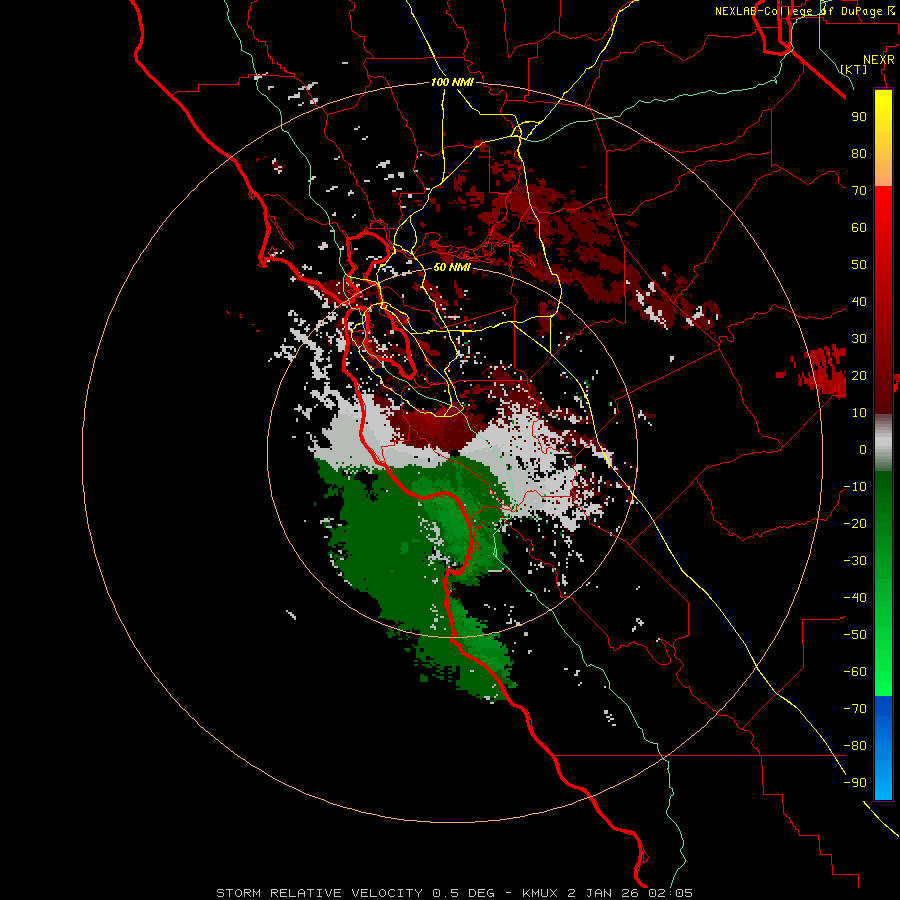Click the 100 NMI range ring label
Image resolution: width=900 pixels, height=900 pixels.
point(452,82)
